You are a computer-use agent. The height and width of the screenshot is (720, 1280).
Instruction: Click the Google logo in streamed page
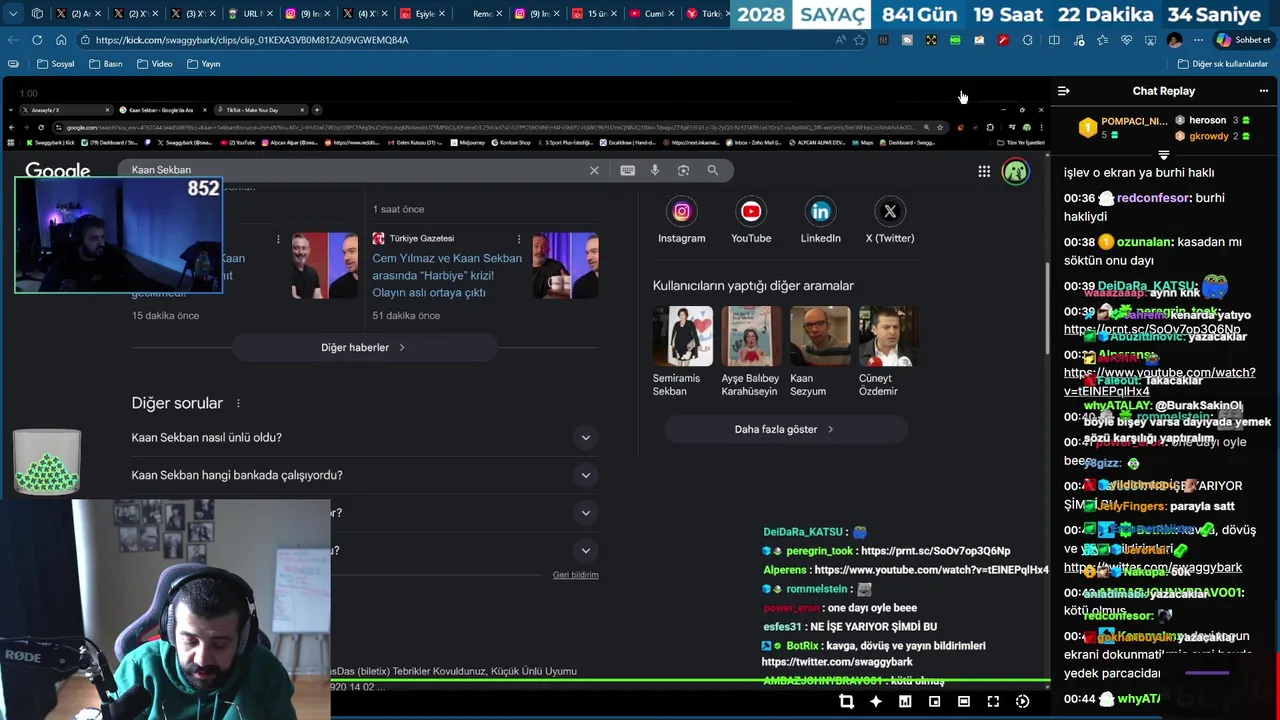(58, 171)
